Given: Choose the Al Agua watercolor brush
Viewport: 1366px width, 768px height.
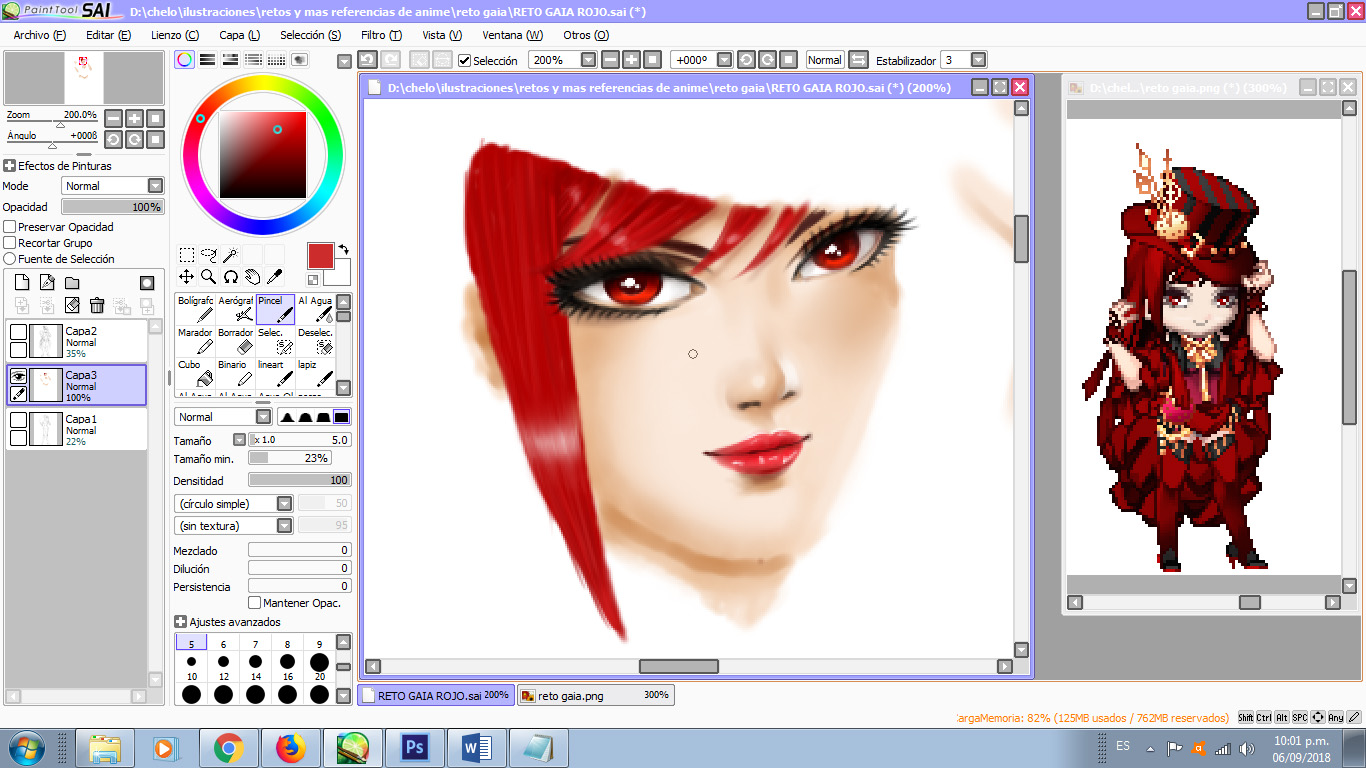Looking at the screenshot, I should click(x=315, y=309).
